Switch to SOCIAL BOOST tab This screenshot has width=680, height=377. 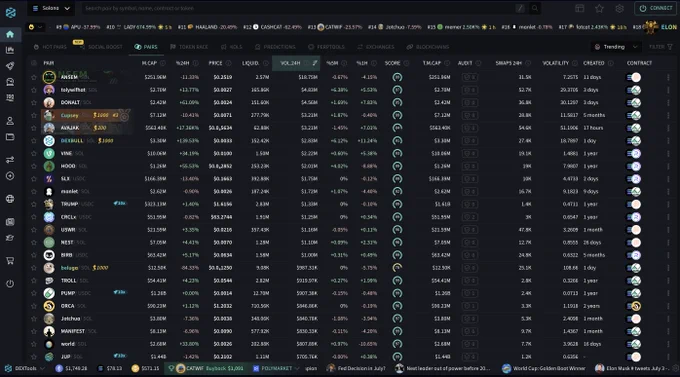click(x=101, y=47)
